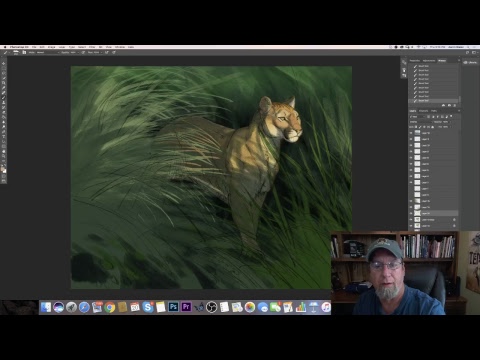Viewport: 480px width, 360px height.
Task: Toggle visibility of the highlighted layer
Action: (411, 213)
